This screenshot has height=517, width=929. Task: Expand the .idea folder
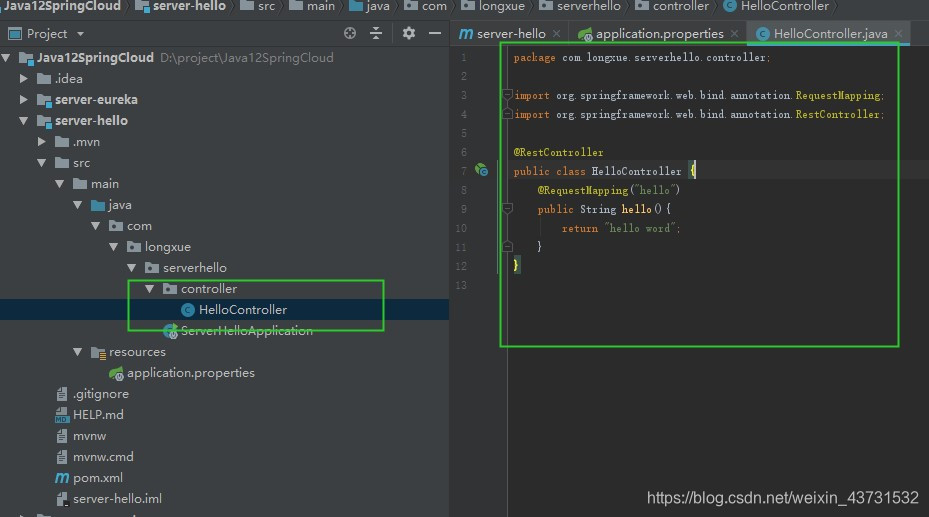(x=24, y=78)
